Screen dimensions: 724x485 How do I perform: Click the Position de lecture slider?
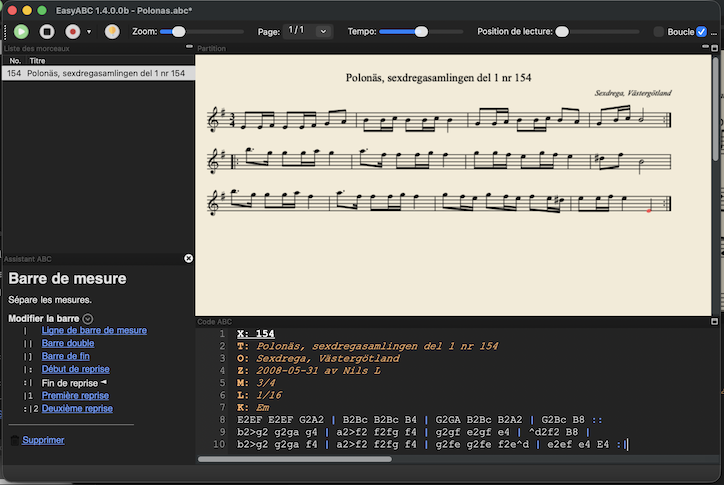coord(597,31)
